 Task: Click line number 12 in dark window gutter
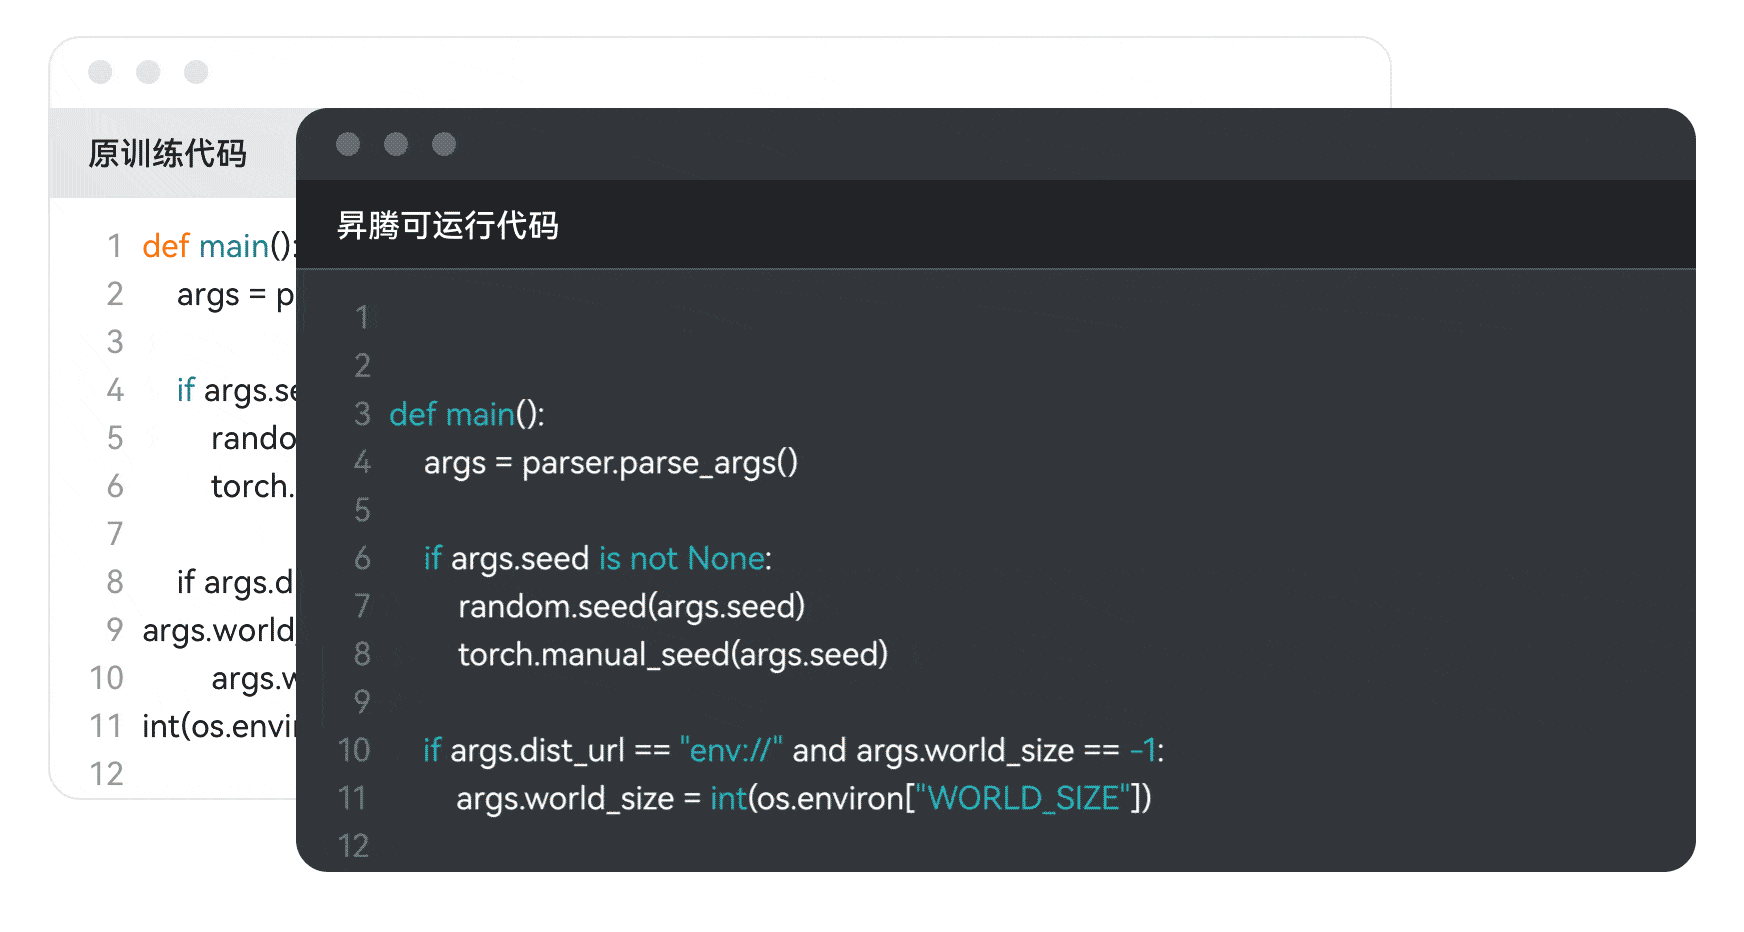tap(353, 846)
